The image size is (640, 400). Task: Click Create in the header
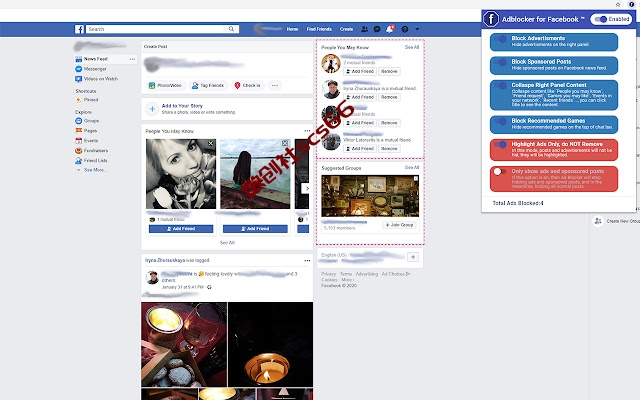(346, 29)
